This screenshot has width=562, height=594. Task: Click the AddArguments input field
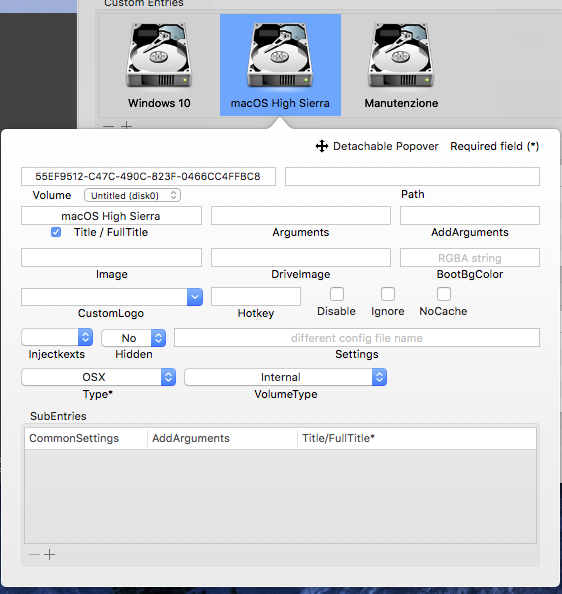point(470,216)
